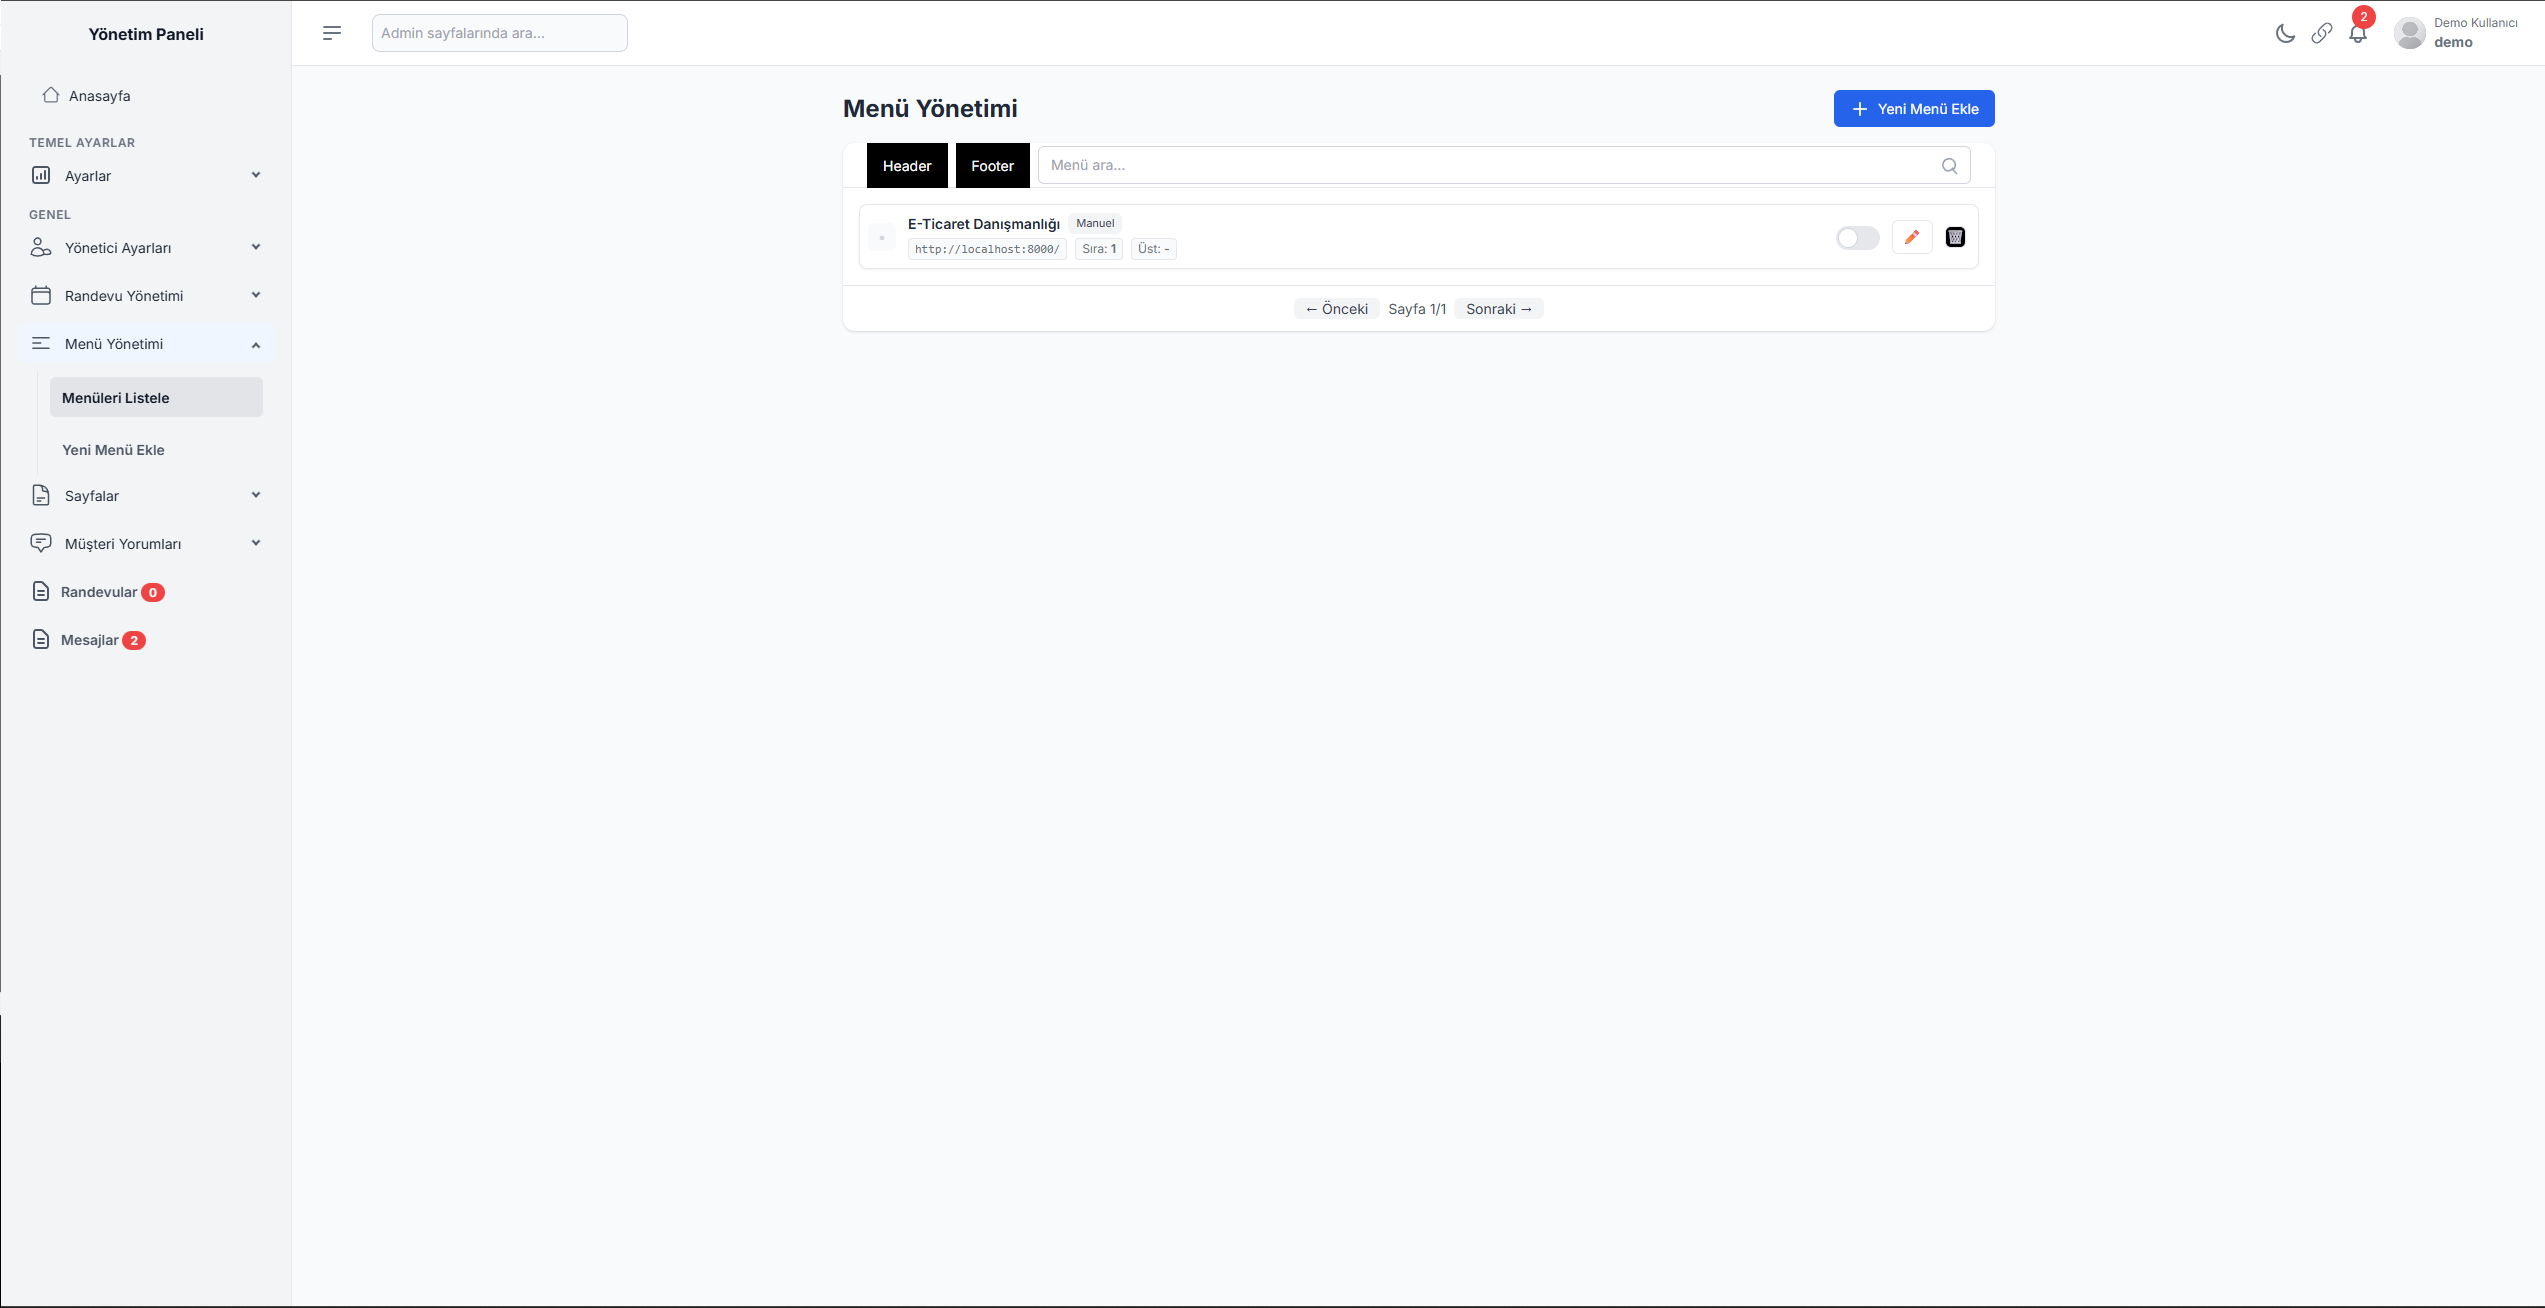Click the hamburger sidebar toggle icon
Image resolution: width=2545 pixels, height=1308 pixels.
coord(332,33)
